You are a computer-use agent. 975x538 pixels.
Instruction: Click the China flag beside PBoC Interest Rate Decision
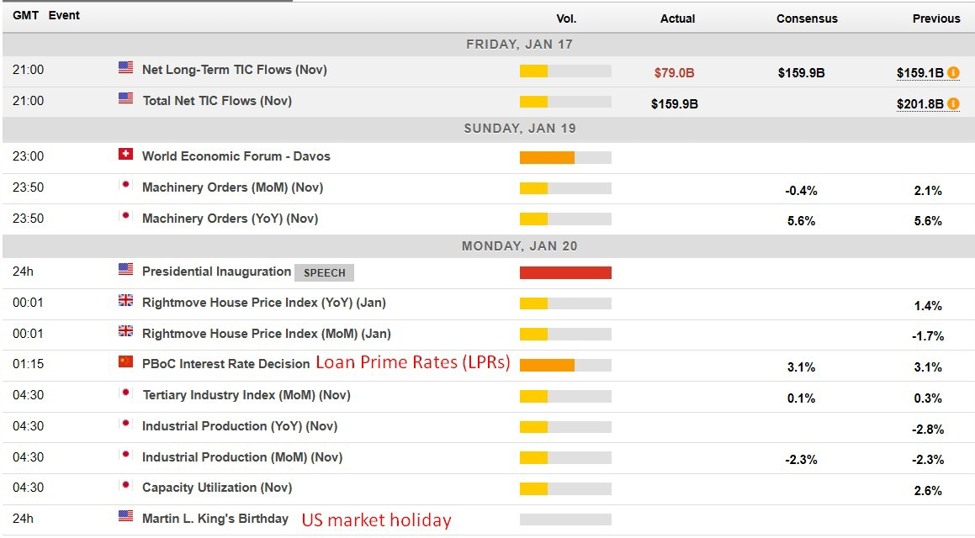coord(125,362)
